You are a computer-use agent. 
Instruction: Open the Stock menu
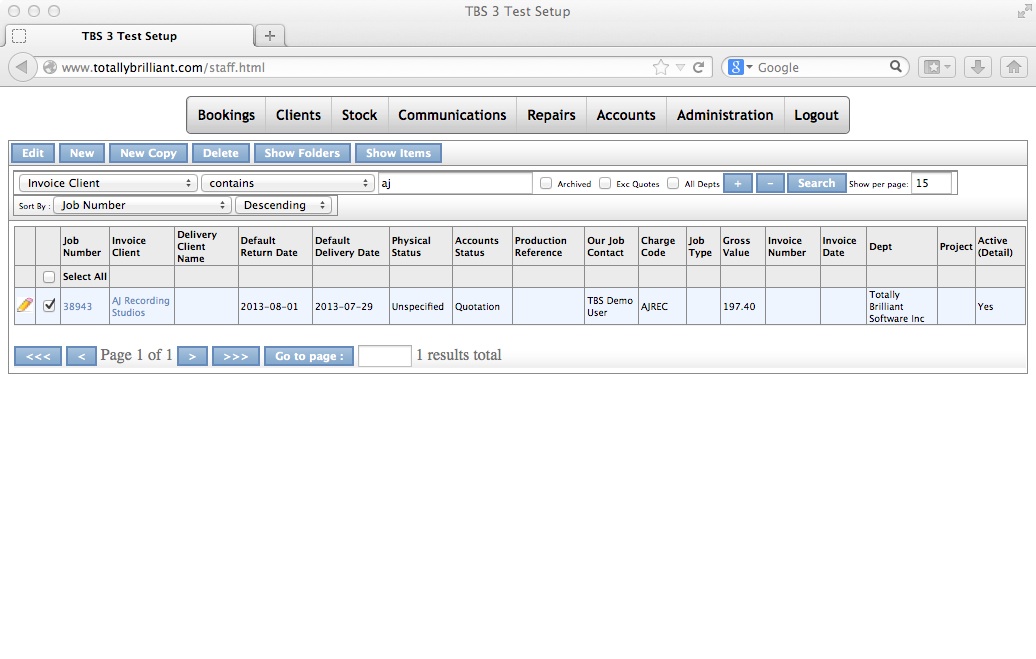tap(359, 115)
